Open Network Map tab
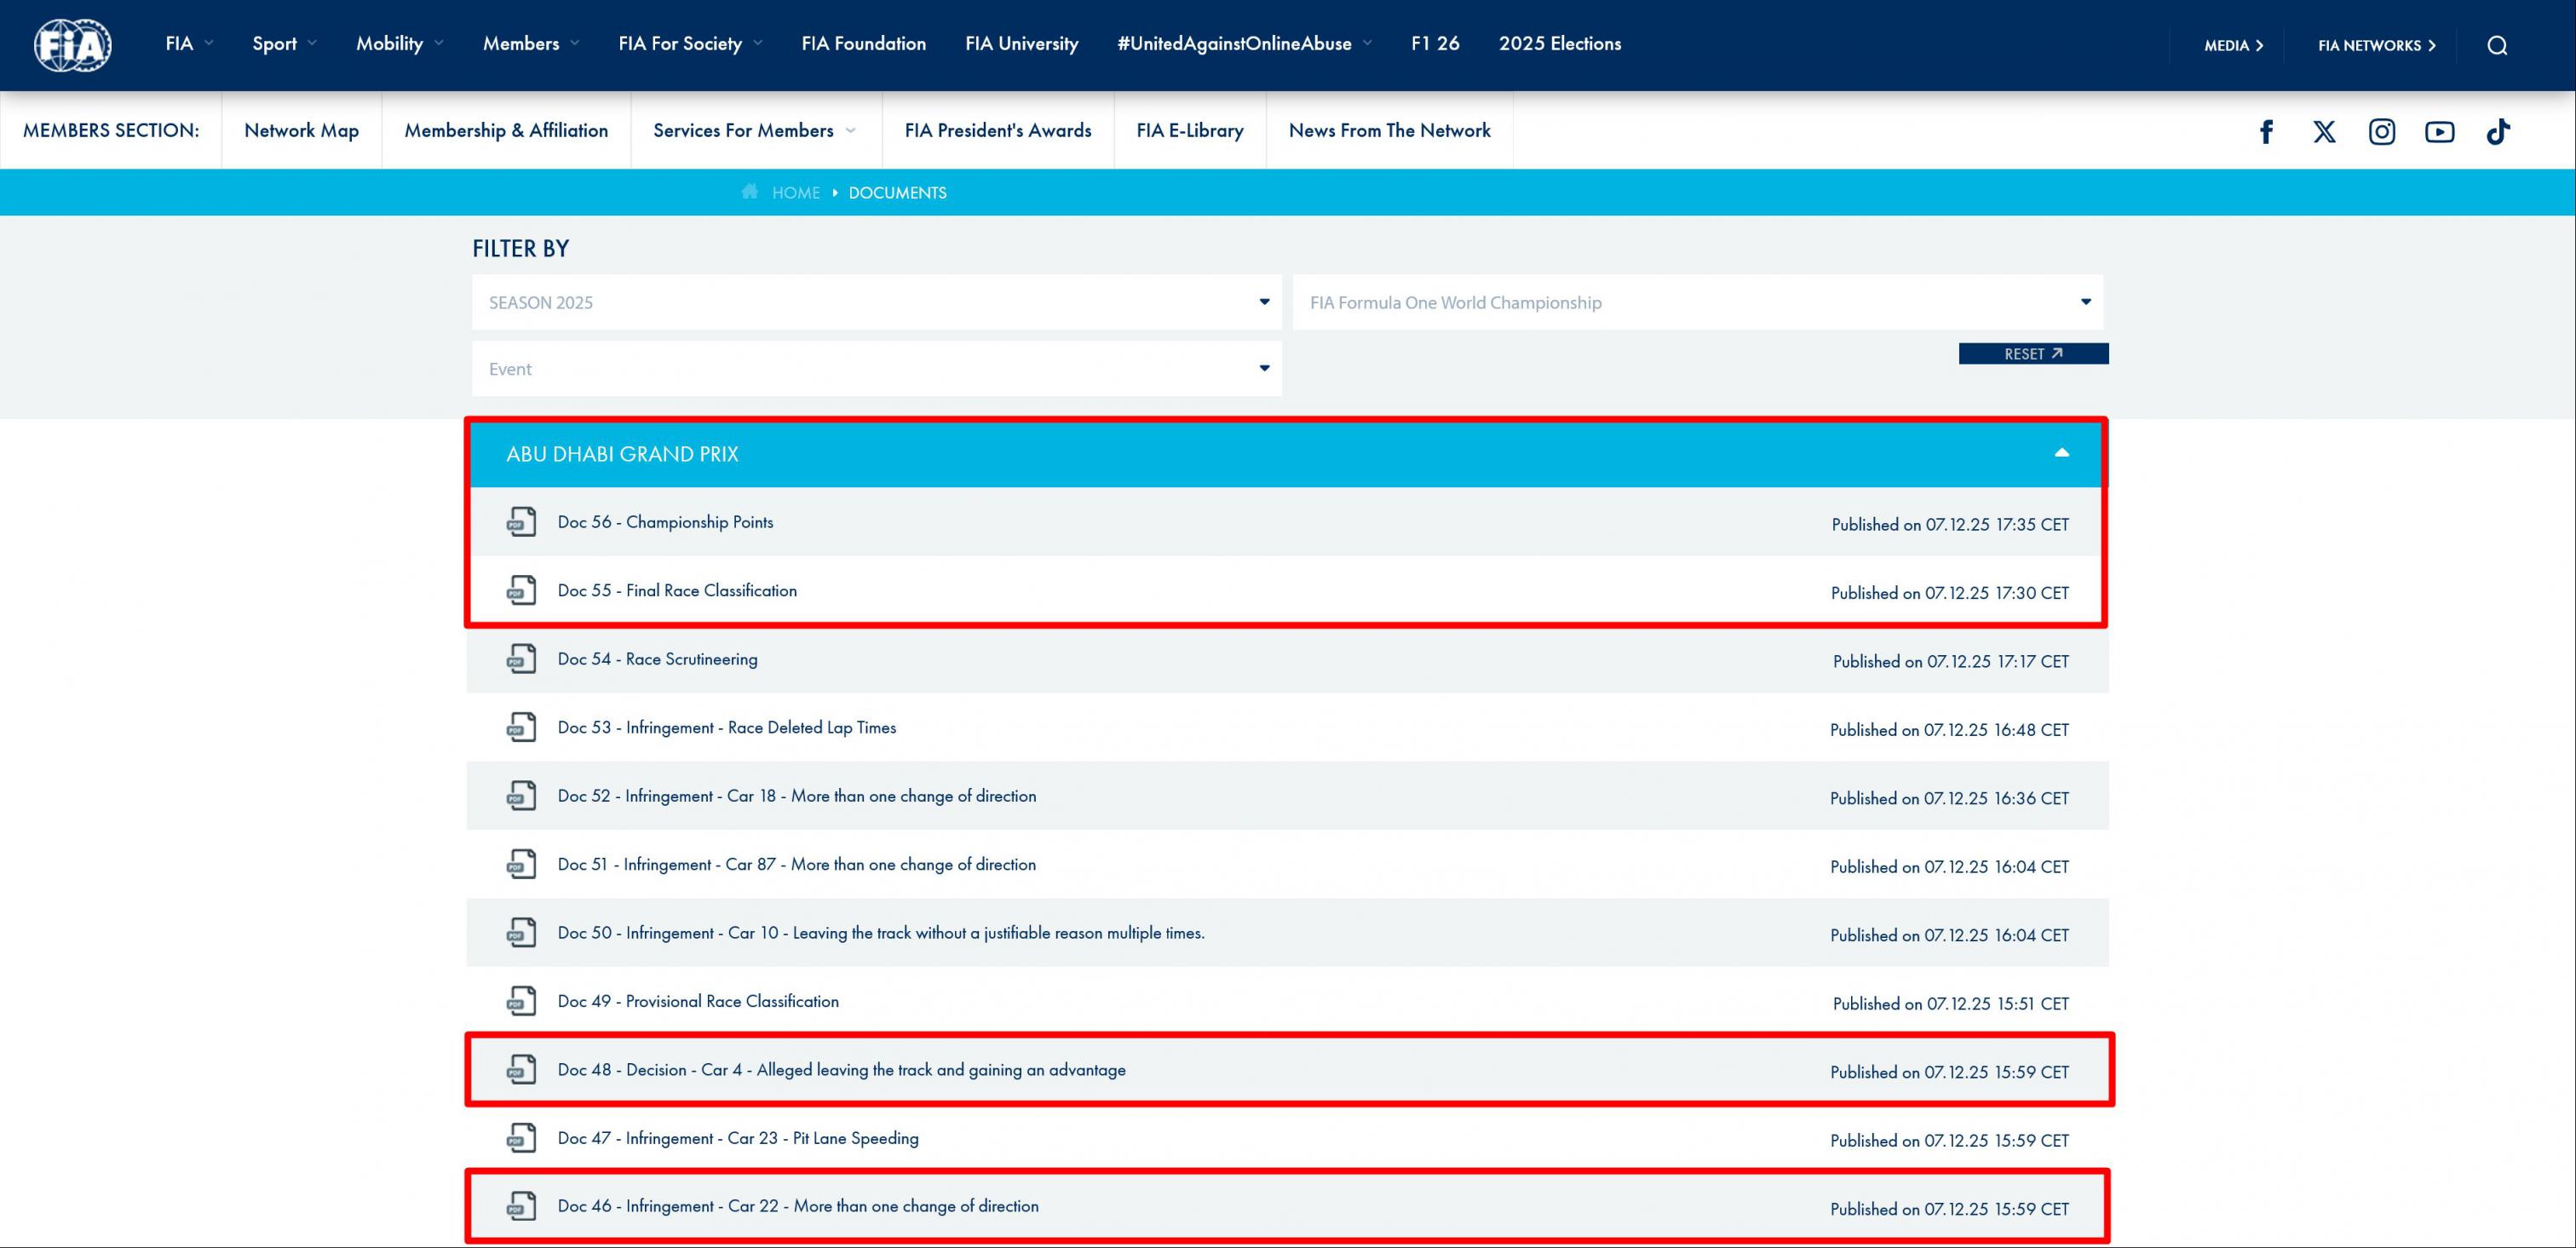This screenshot has height=1248, width=2576. click(301, 130)
